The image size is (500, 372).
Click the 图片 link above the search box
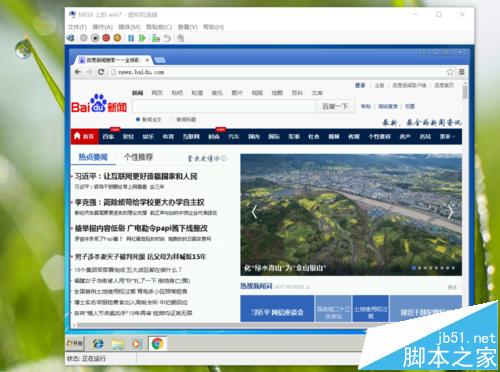[x=237, y=93]
